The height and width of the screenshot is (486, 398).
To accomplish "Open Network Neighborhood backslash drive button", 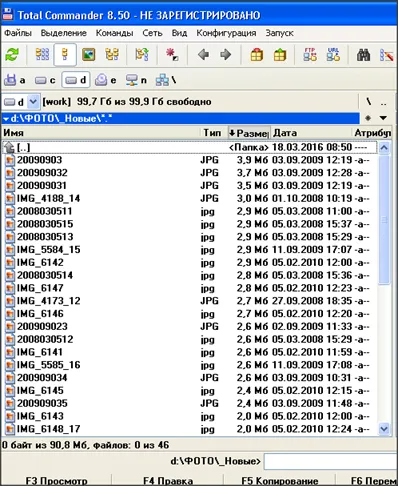I will 166,80.
